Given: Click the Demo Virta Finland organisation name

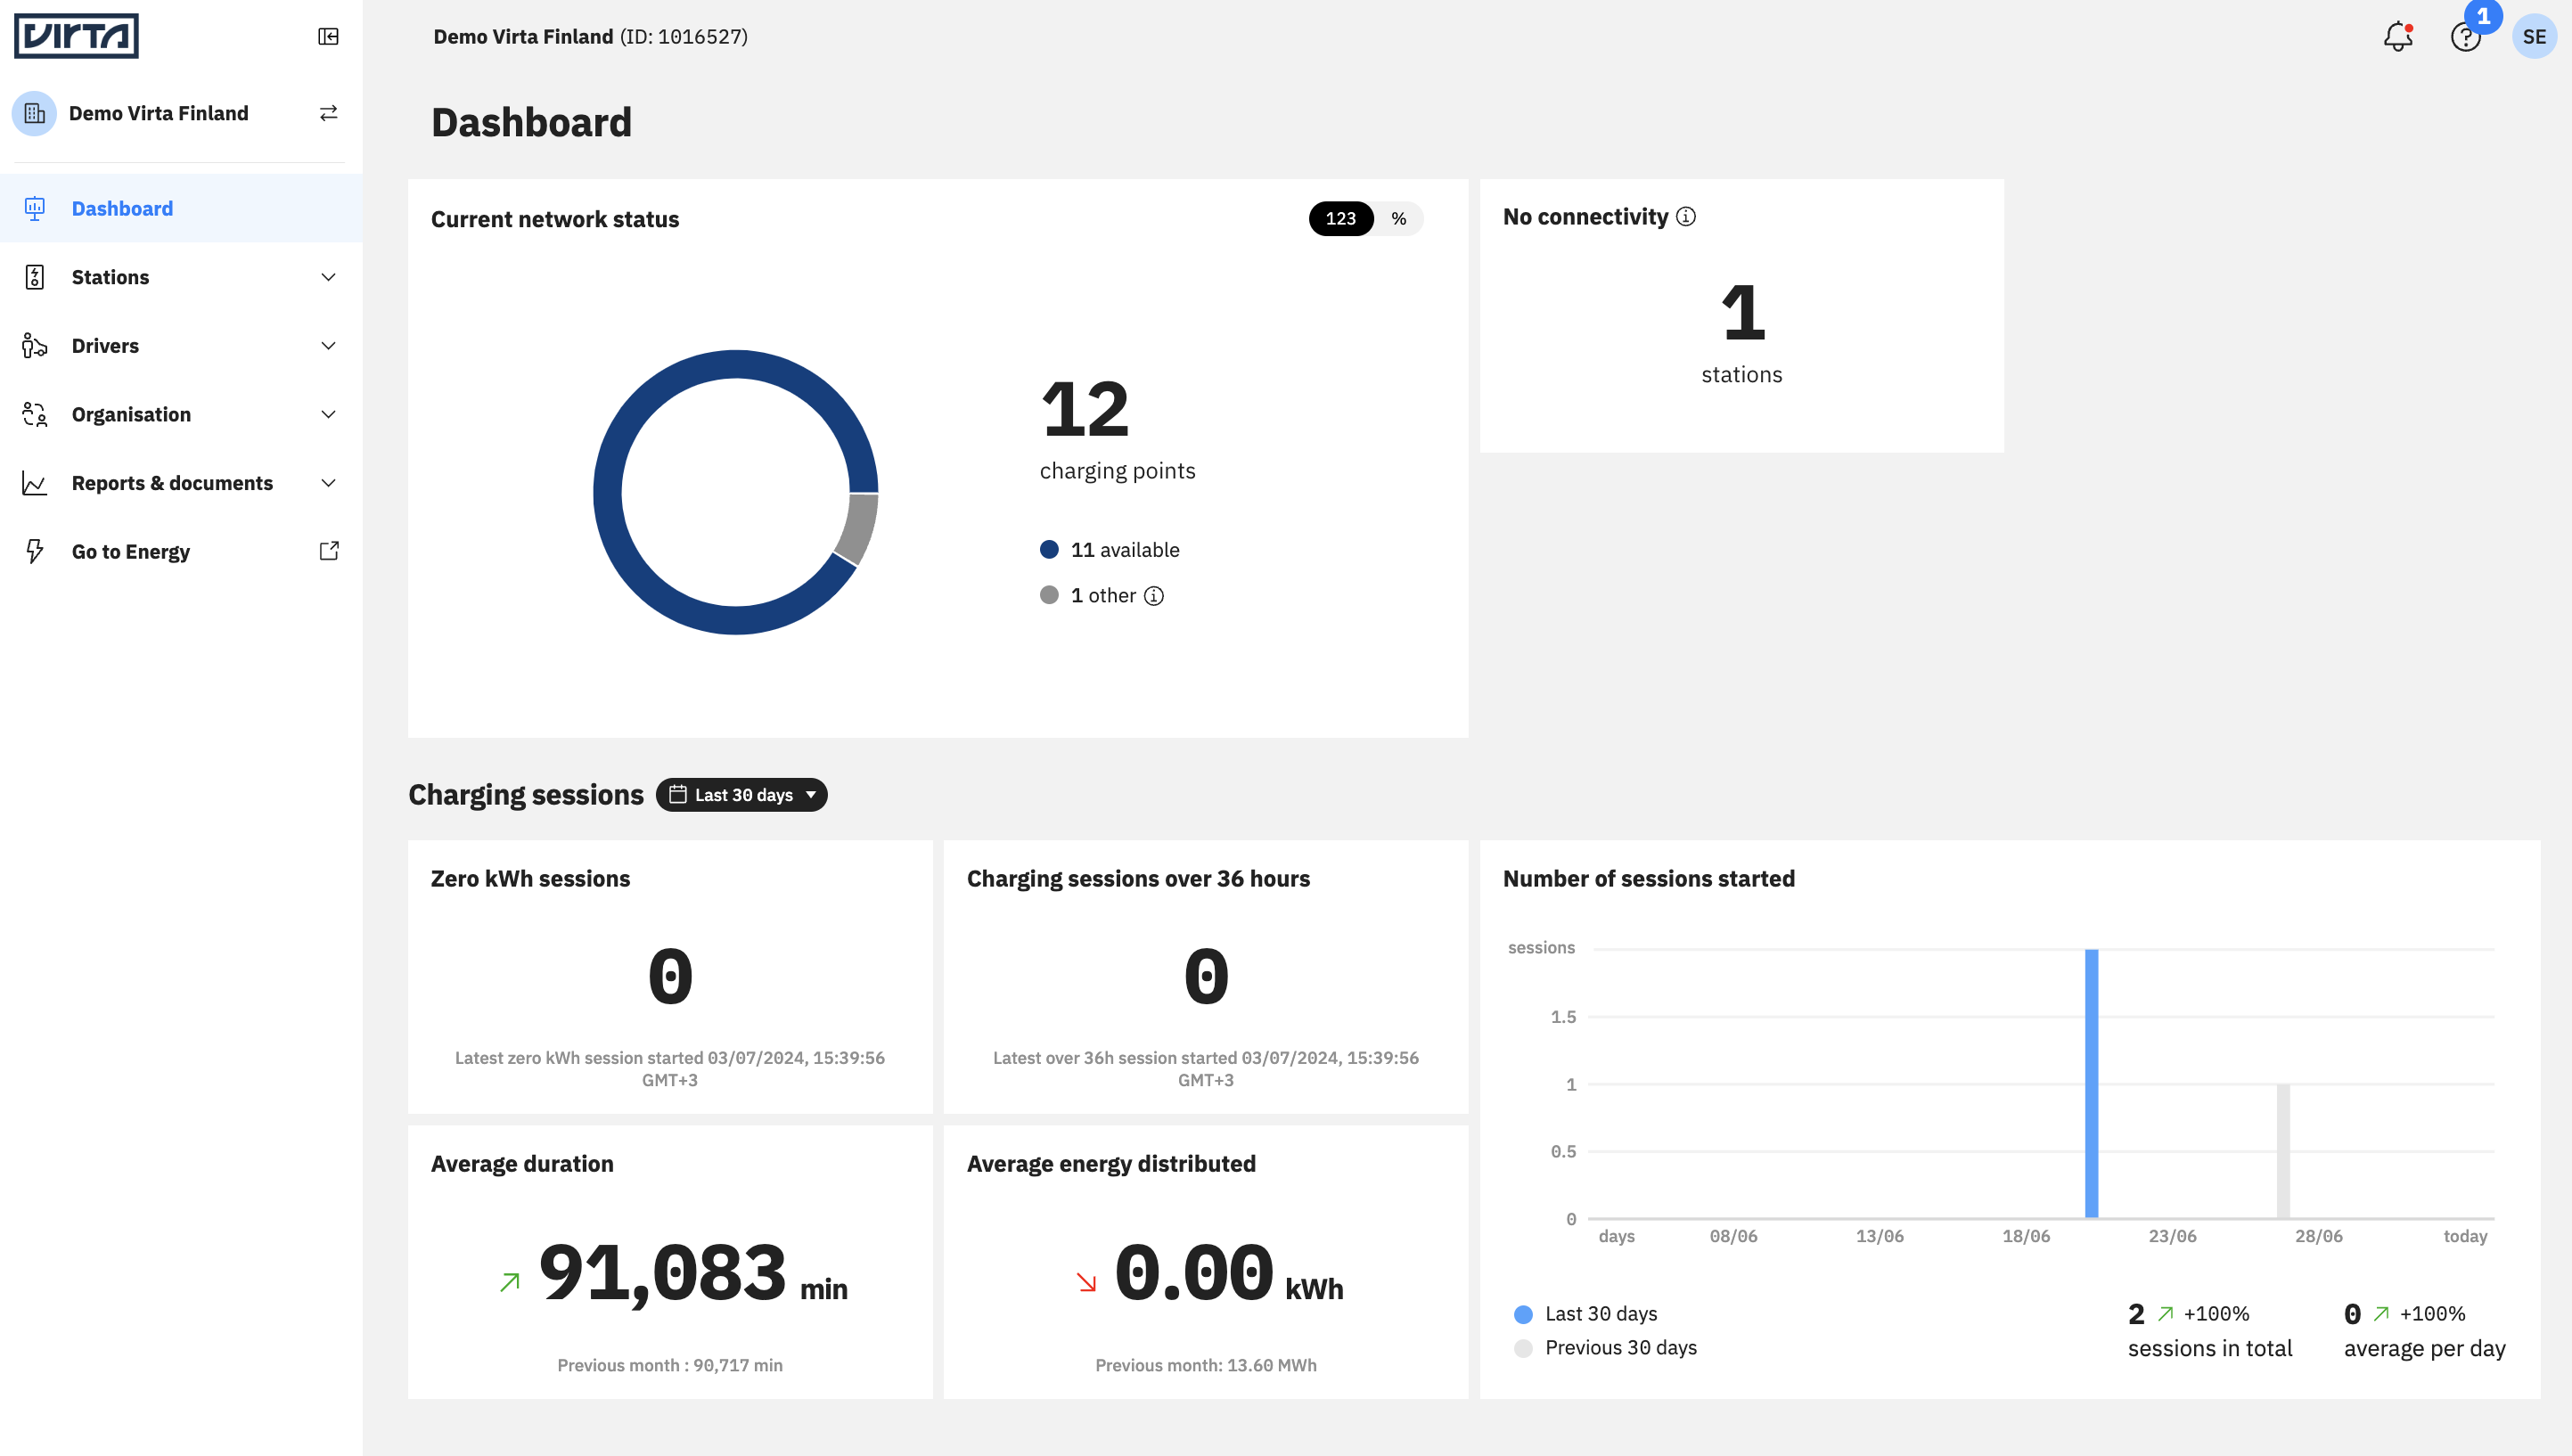Looking at the screenshot, I should 159,113.
